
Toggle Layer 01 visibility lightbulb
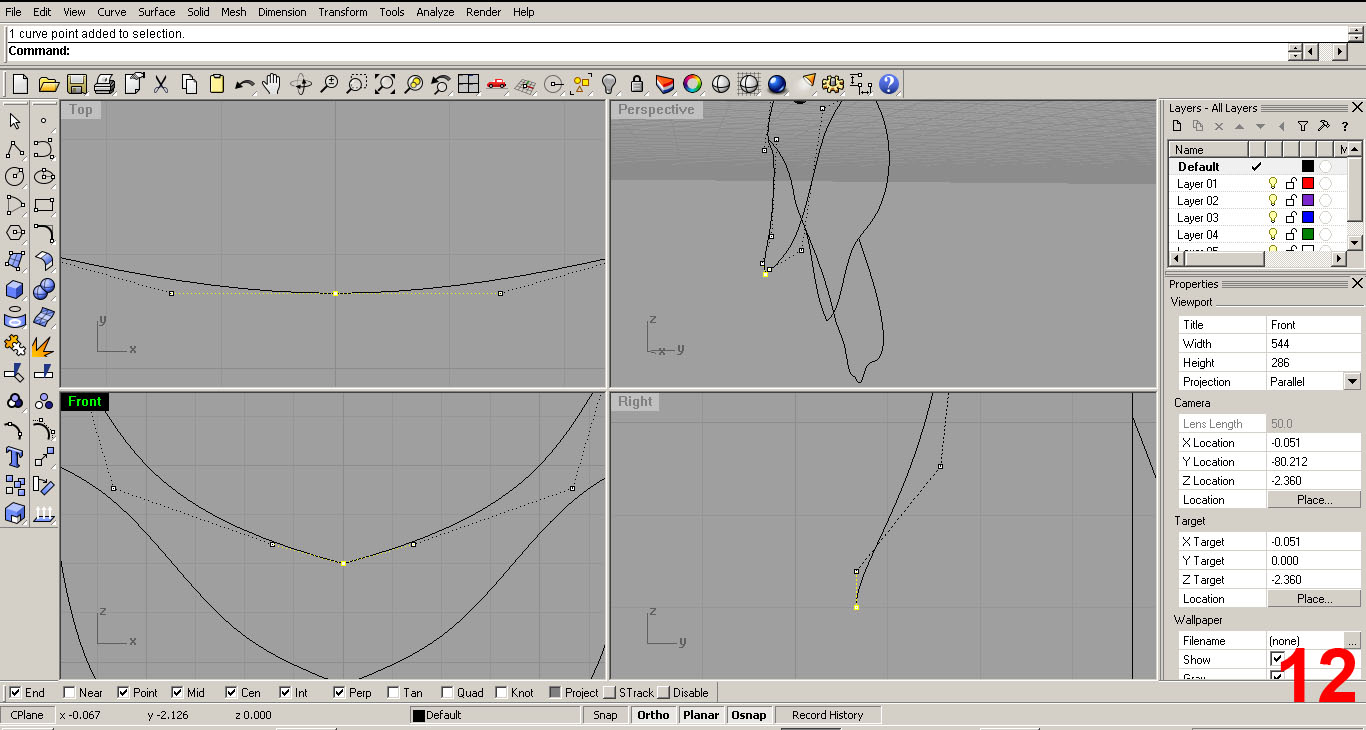coord(1273,184)
